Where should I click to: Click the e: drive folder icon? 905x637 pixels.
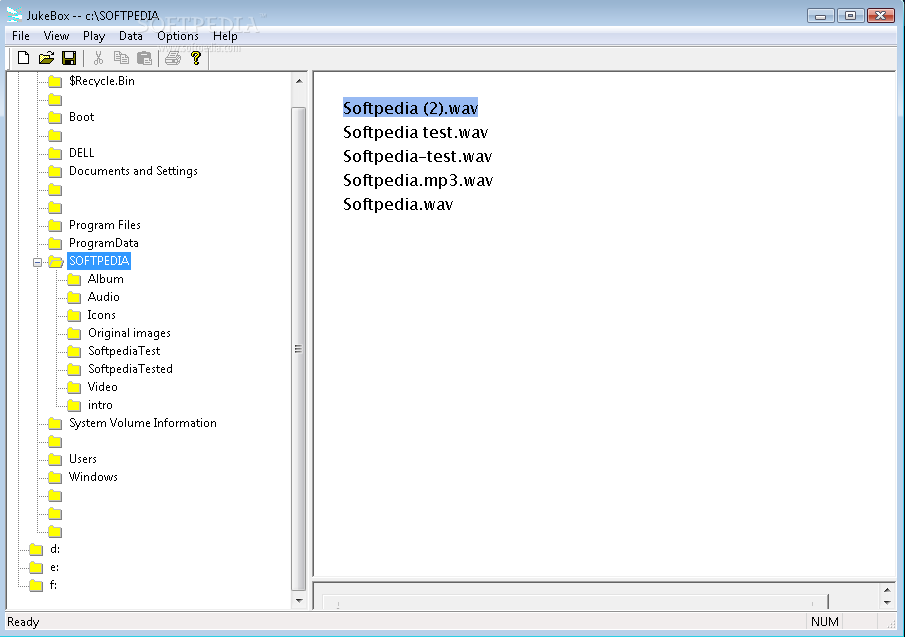click(36, 568)
